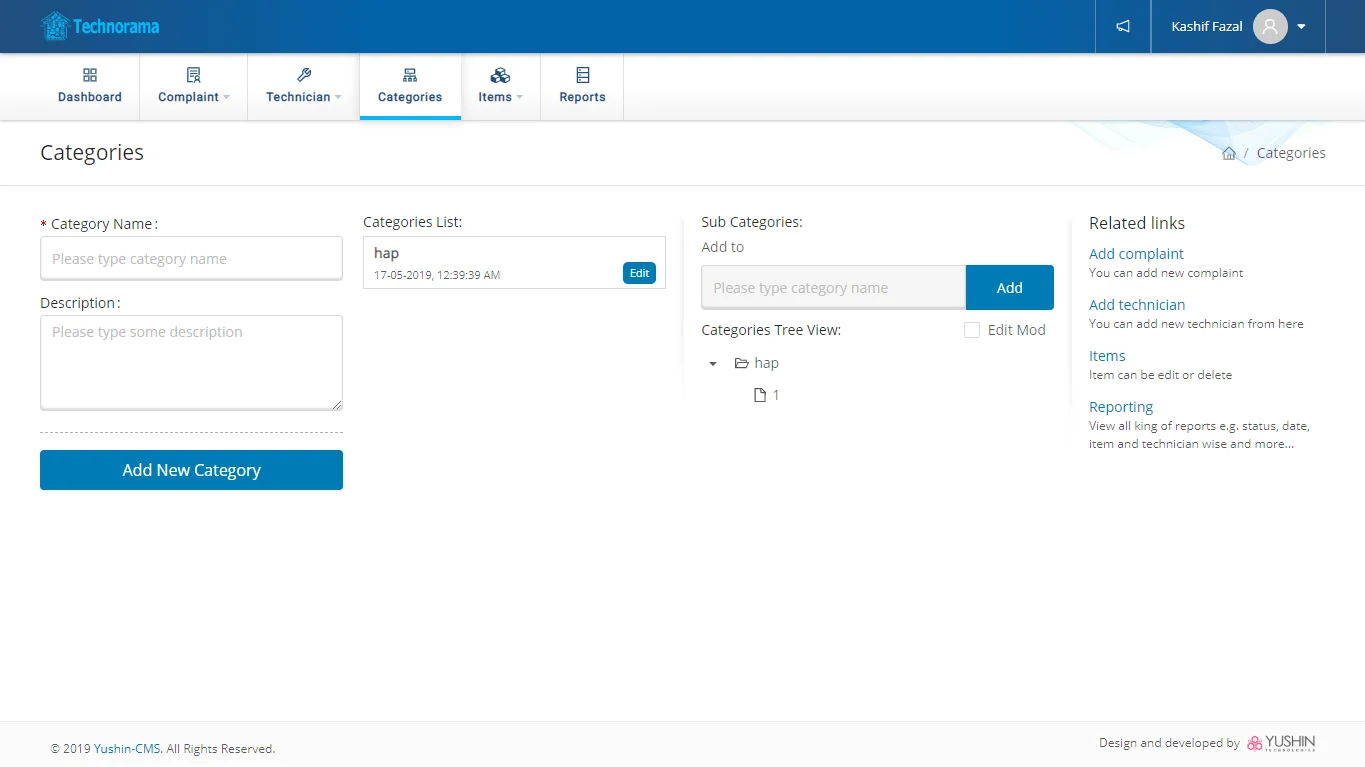This screenshot has width=1365, height=767.
Task: Click the Category Name input field
Action: (x=191, y=259)
